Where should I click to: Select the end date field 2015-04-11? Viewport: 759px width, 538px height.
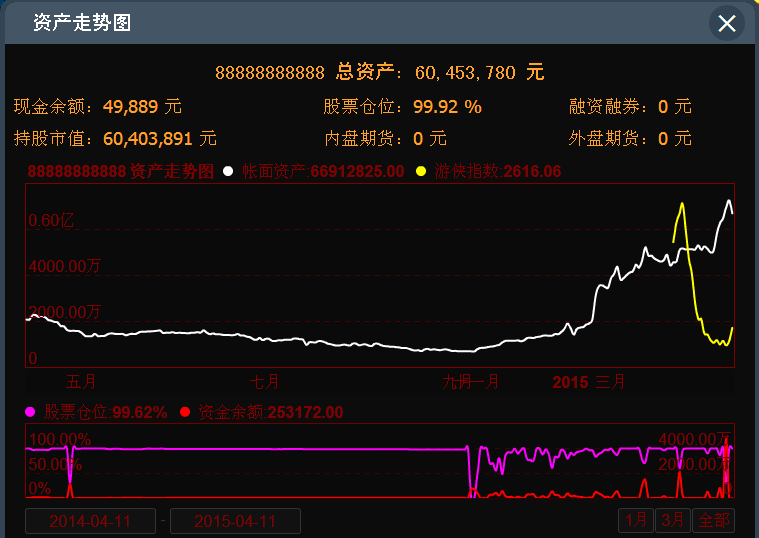pyautogui.click(x=235, y=521)
